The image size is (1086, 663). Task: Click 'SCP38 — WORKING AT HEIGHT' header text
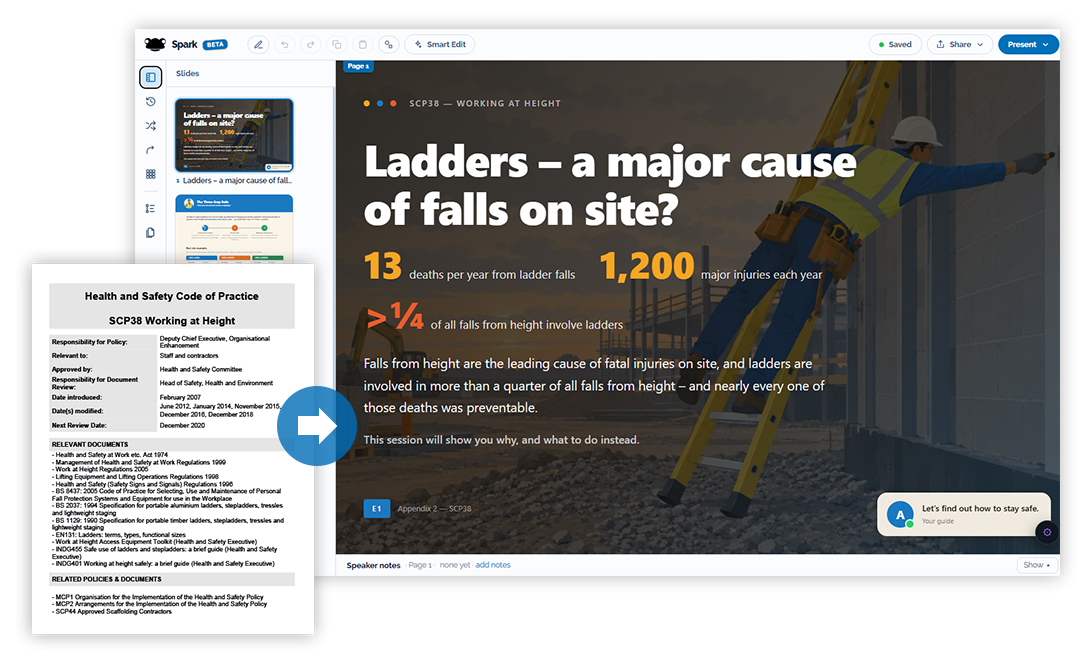485,103
